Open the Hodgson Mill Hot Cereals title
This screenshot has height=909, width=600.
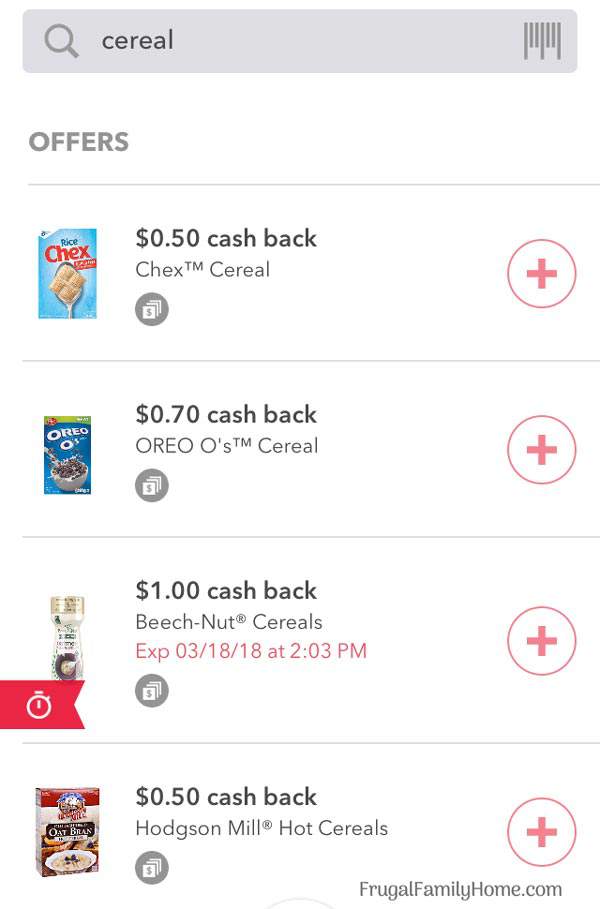(x=261, y=828)
